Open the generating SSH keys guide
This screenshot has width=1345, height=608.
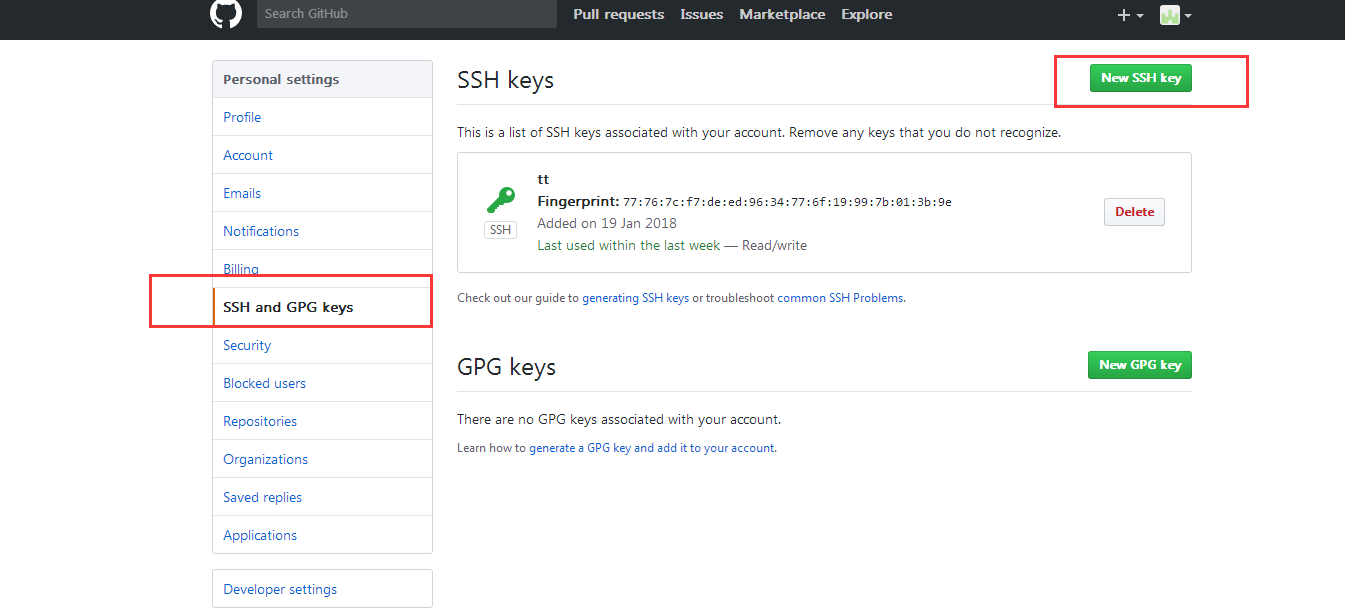coord(635,298)
